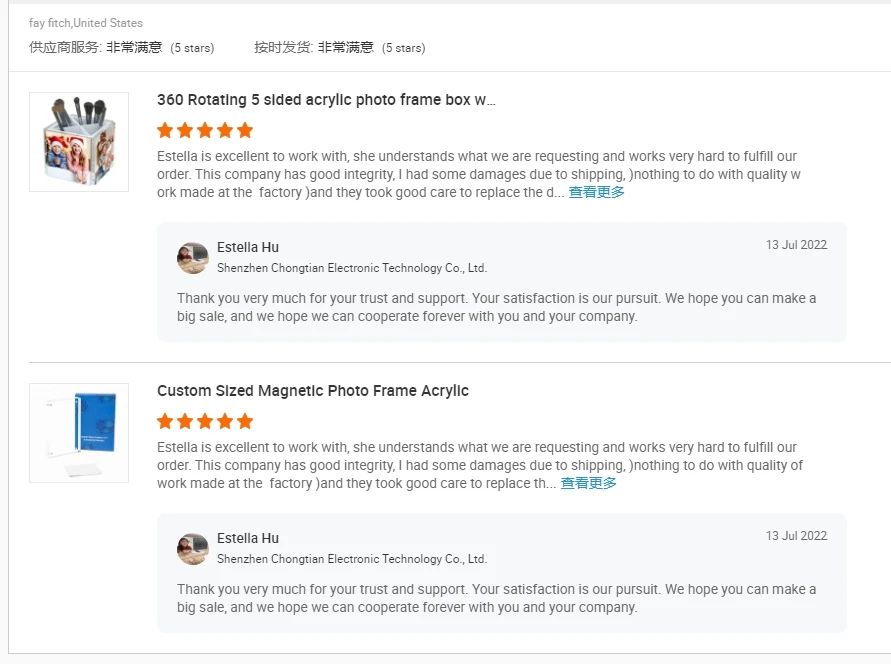Click the 按时发货 on-time shipment rating
Viewport: 891px width, 664px height.
(x=340, y=47)
